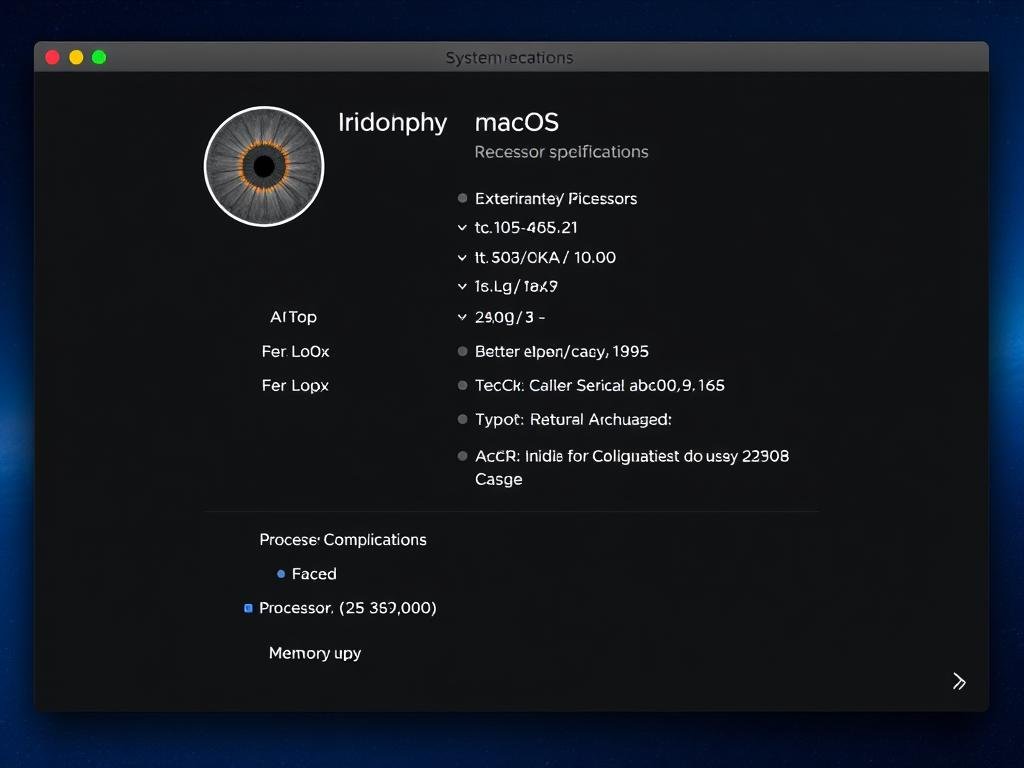This screenshot has width=1024, height=768.
Task: Select the Exterirantey Picessors bullet
Action: [462, 199]
